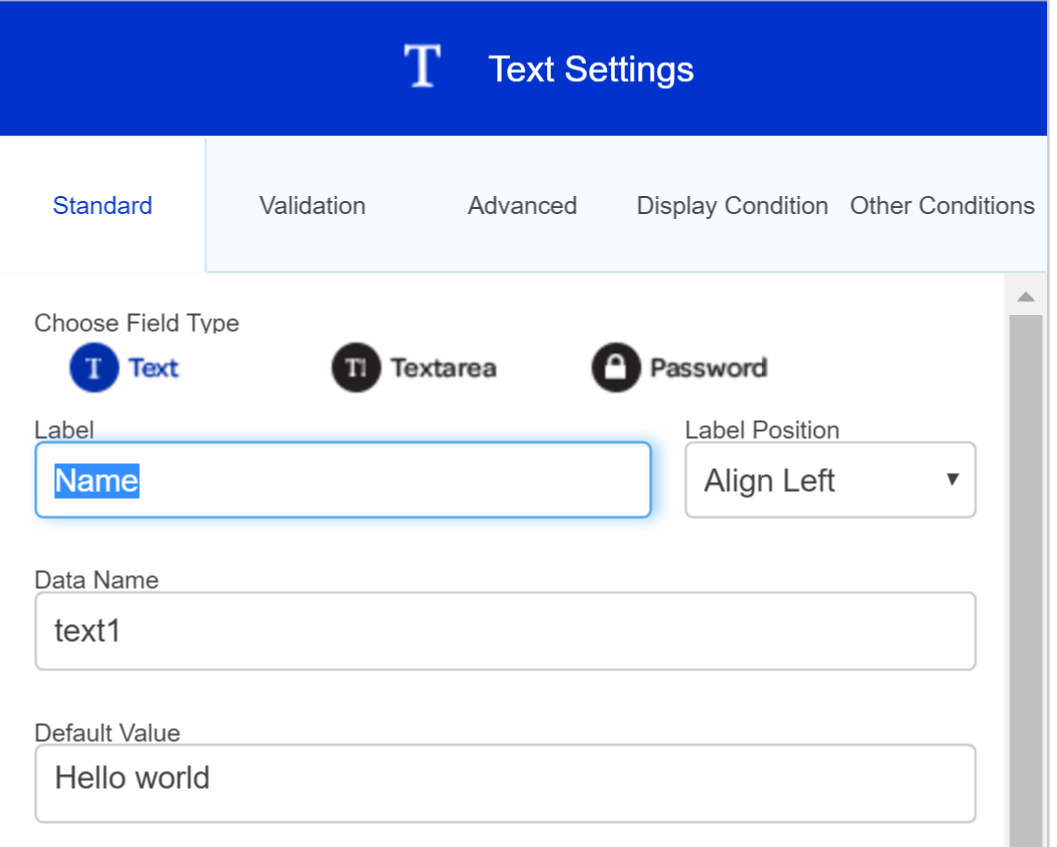Return to the Standard tab
The image size is (1057, 847).
click(102, 205)
